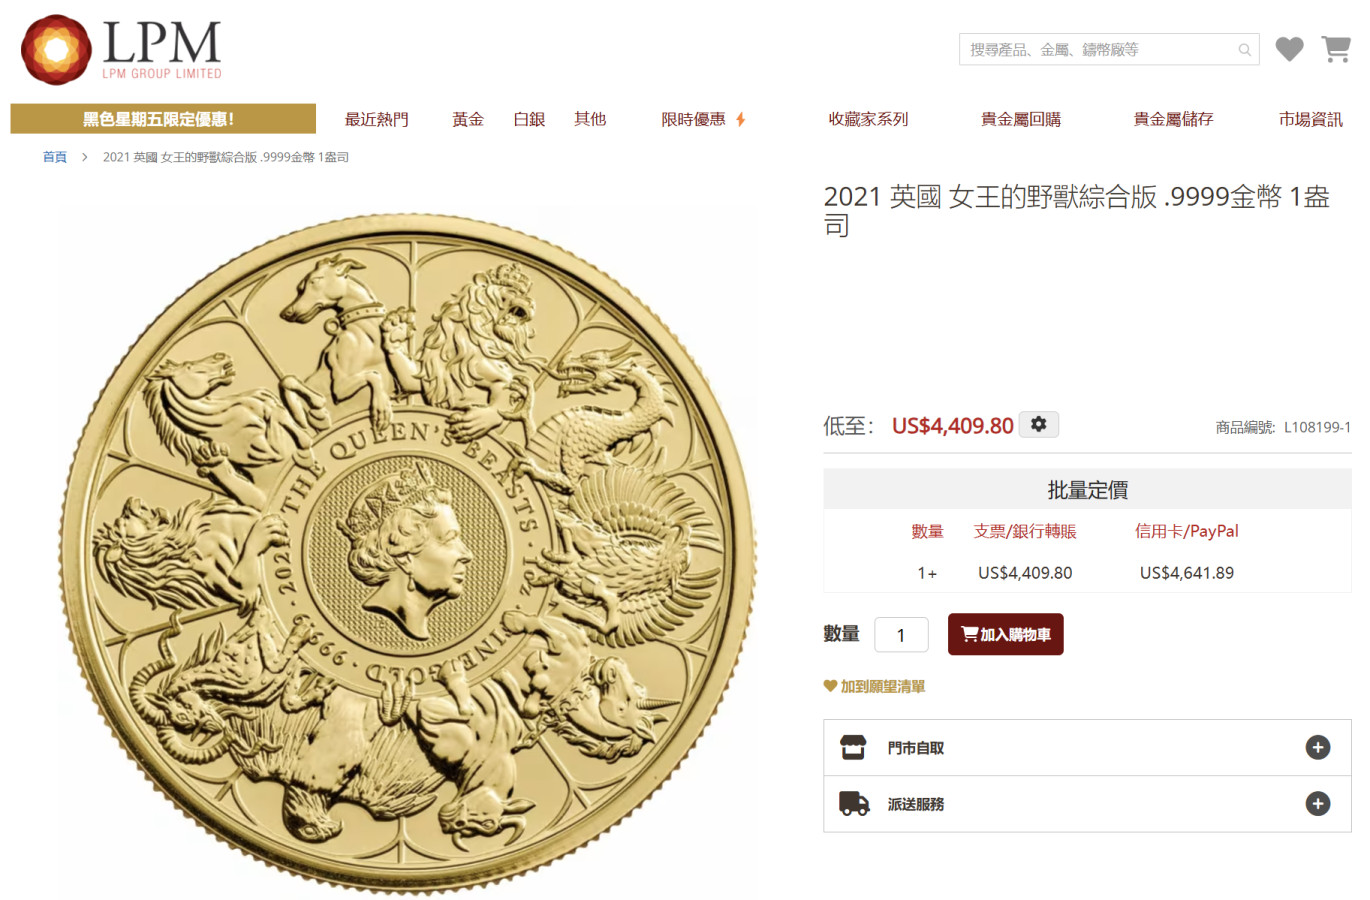Focus the 數量 quantity field
The width and height of the screenshot is (1370, 900).
tap(901, 635)
